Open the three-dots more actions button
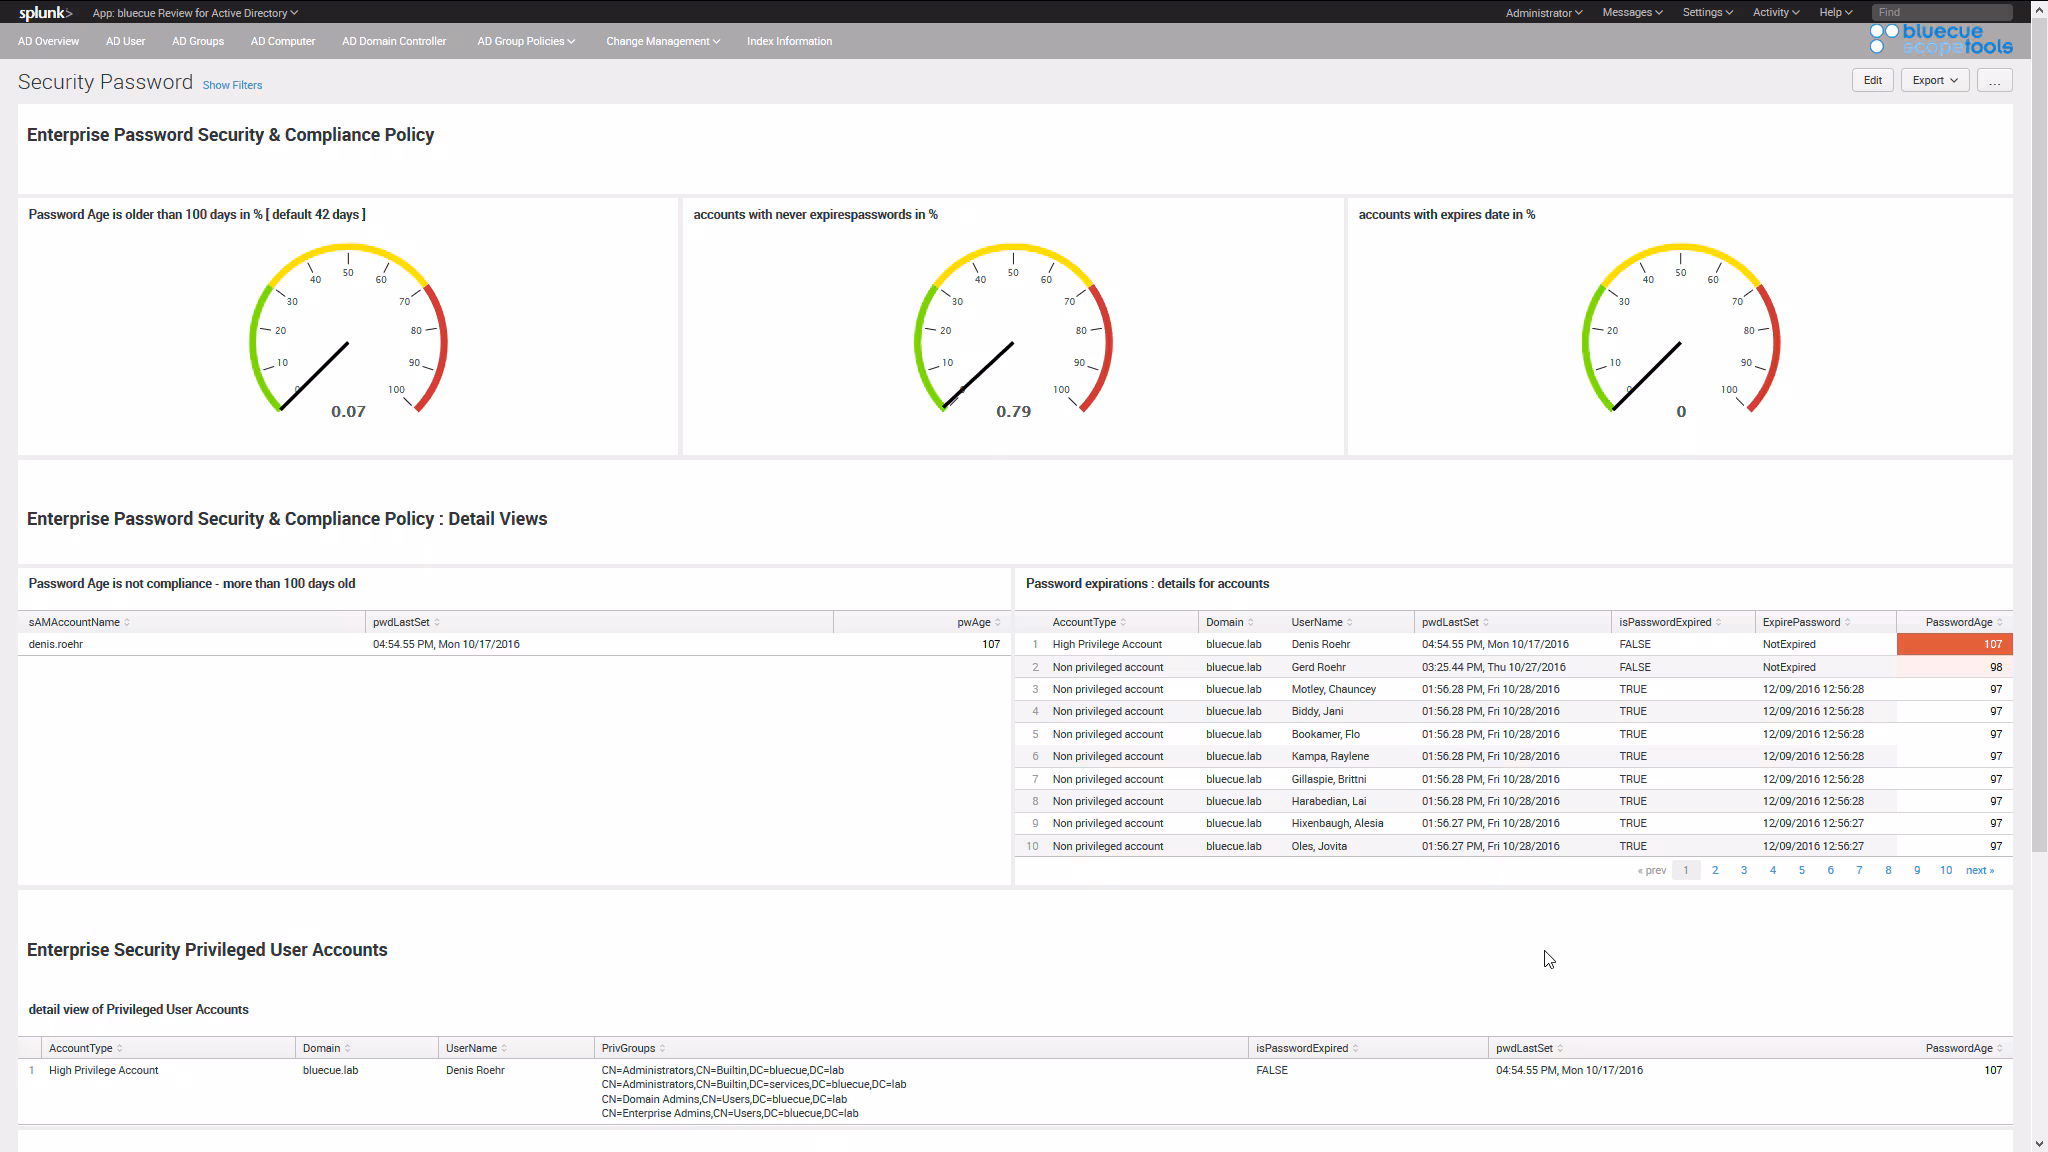Screen dimensions: 2048x1152 [1994, 81]
